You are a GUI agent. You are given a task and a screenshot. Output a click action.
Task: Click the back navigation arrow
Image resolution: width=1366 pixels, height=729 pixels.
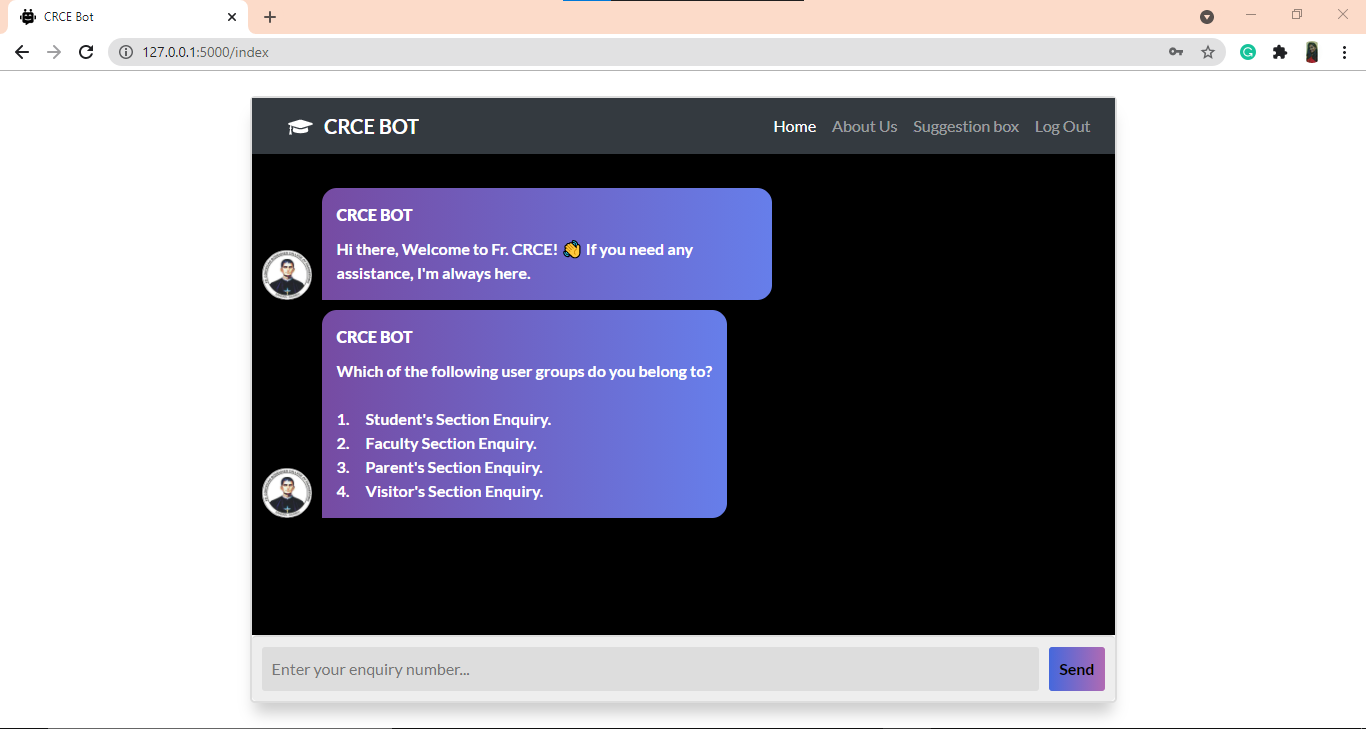tap(22, 51)
